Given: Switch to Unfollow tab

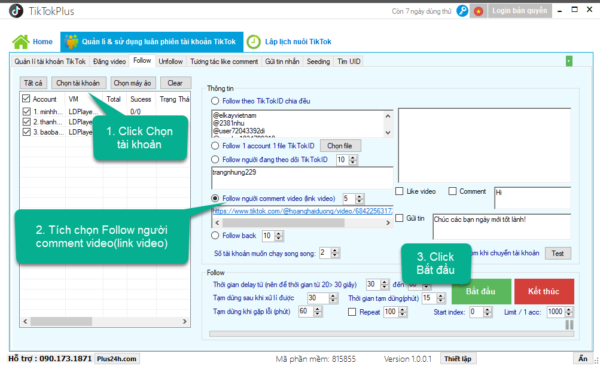Looking at the screenshot, I should (x=171, y=61).
